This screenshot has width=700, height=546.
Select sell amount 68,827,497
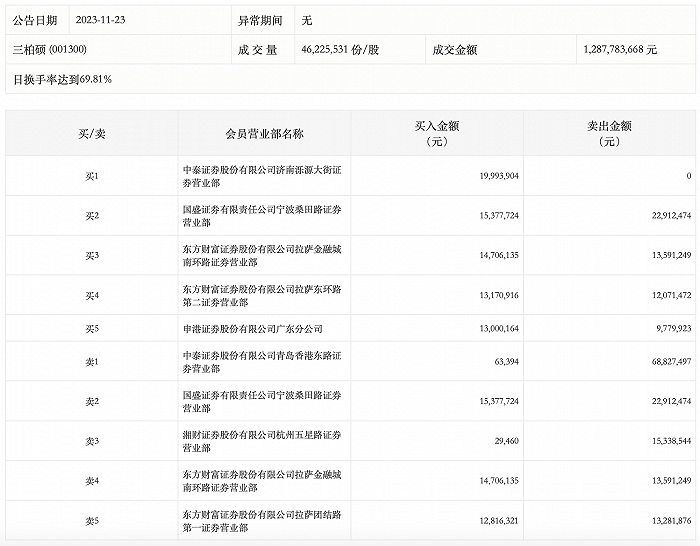click(x=671, y=362)
